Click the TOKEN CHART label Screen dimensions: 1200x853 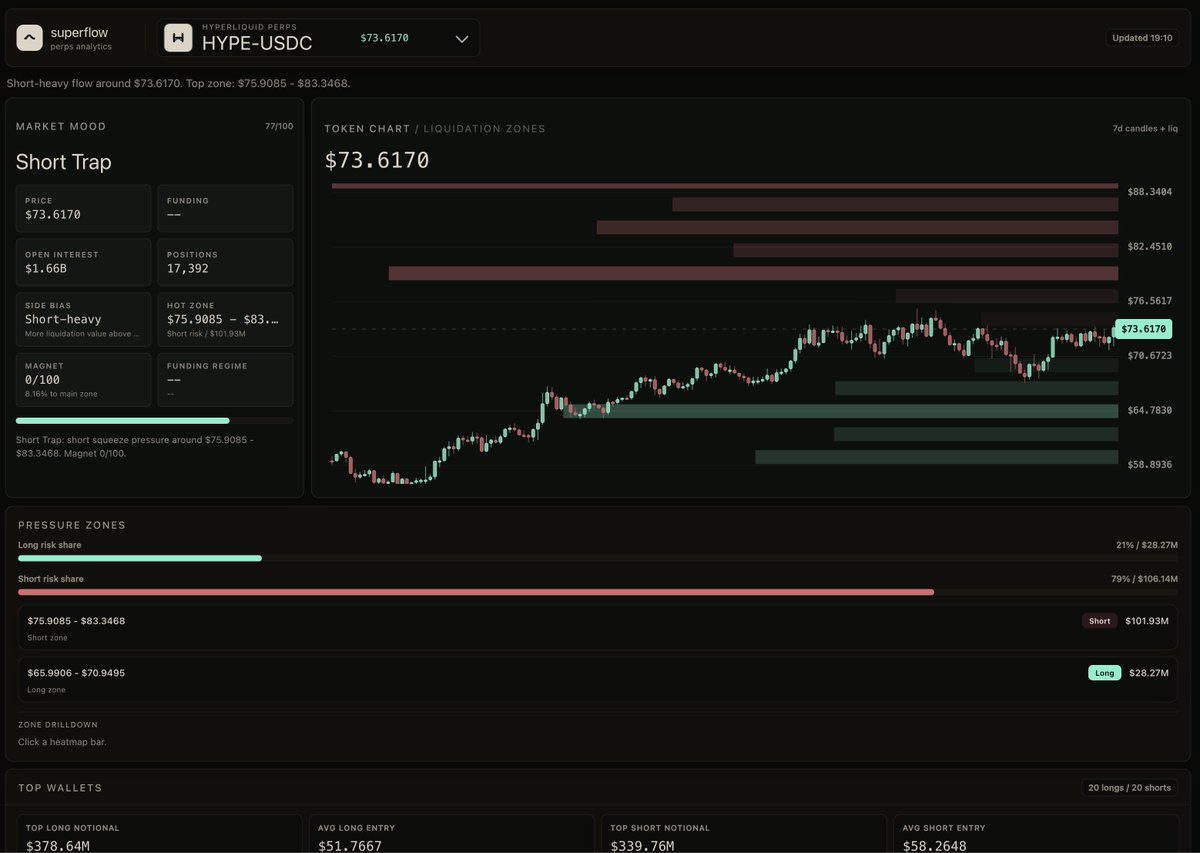tap(367, 129)
